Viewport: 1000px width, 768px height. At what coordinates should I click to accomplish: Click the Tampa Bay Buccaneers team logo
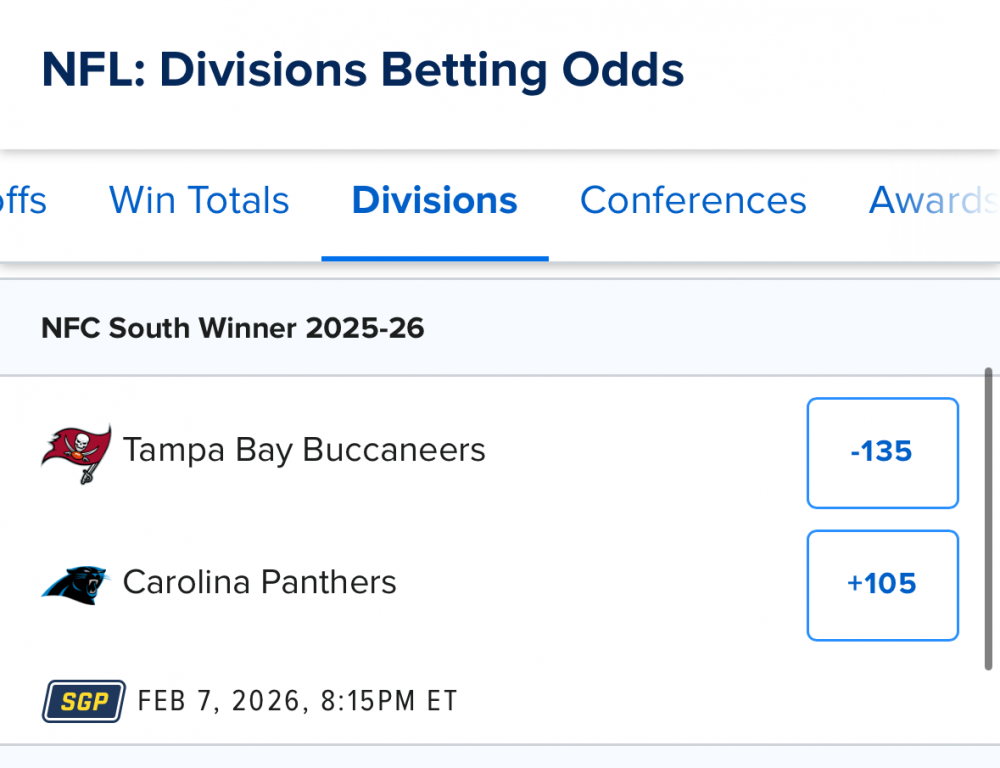76,452
